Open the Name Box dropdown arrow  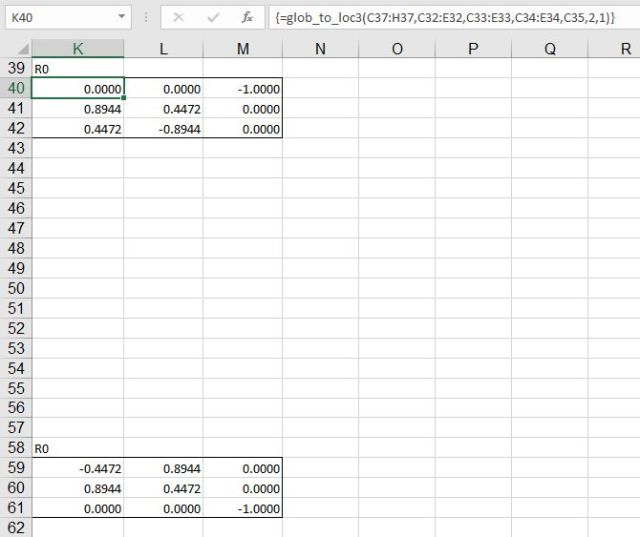122,18
